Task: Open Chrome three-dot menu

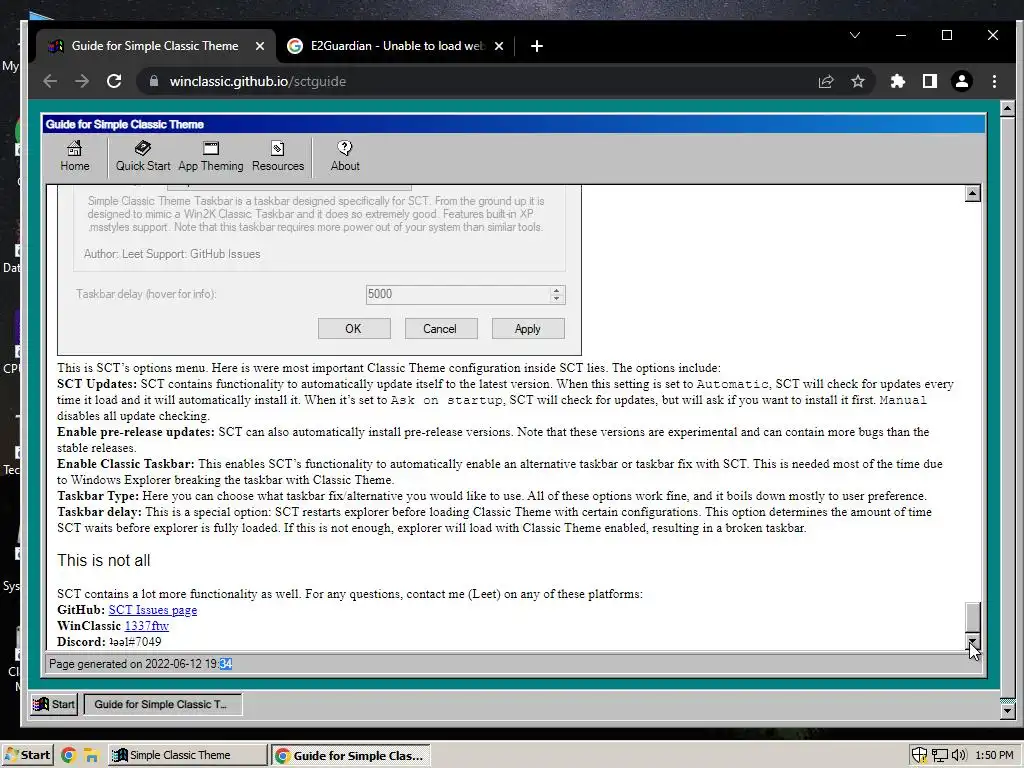Action: [994, 81]
